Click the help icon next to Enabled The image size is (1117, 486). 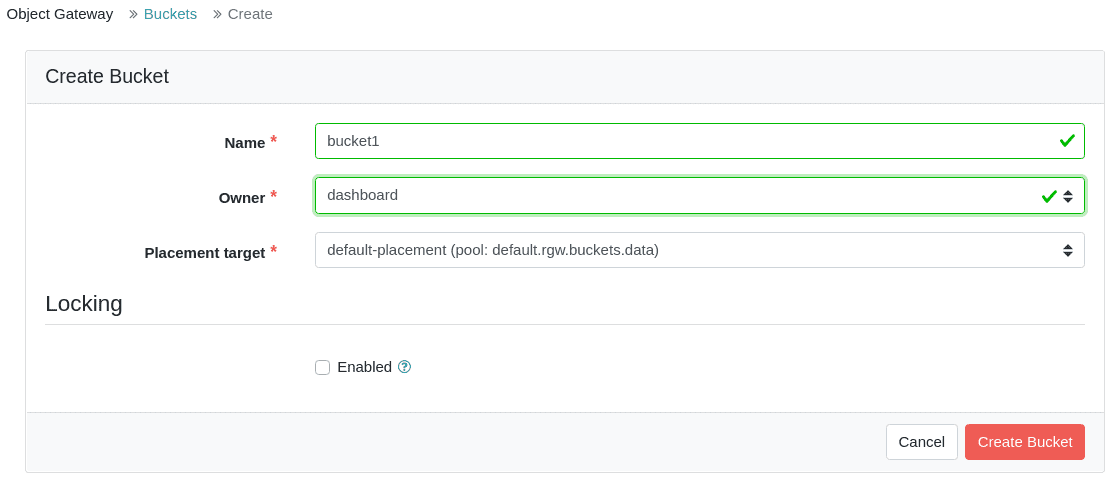404,367
